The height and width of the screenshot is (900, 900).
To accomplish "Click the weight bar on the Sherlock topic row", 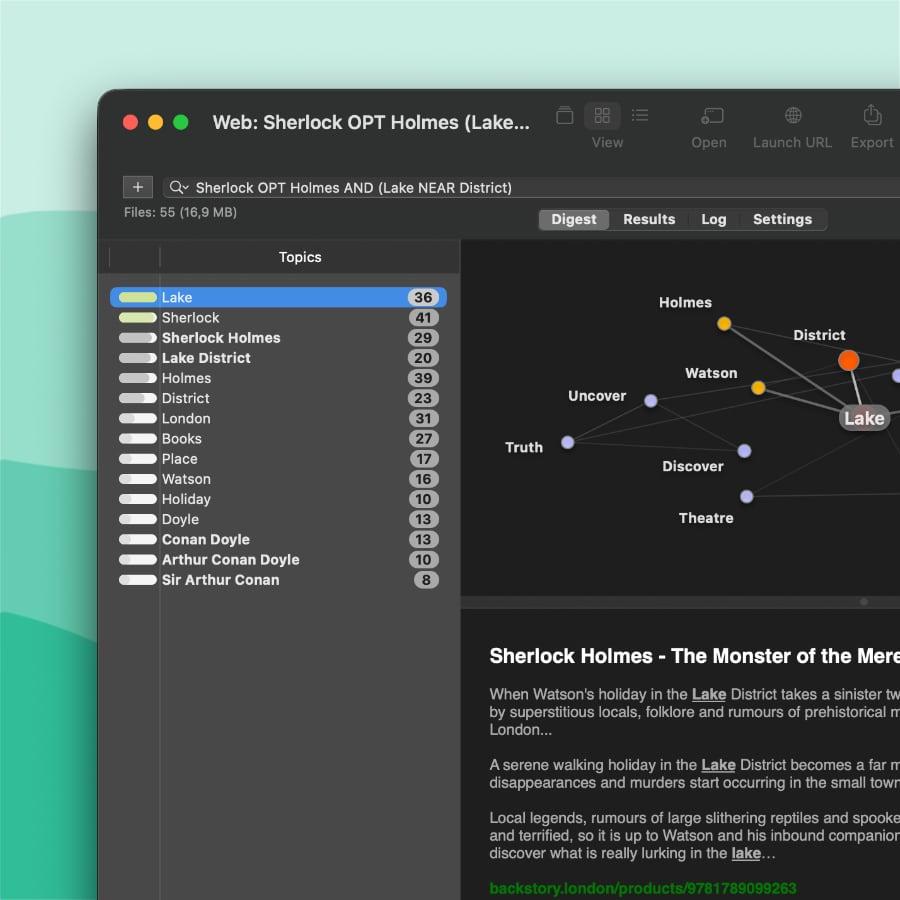I will (x=138, y=317).
